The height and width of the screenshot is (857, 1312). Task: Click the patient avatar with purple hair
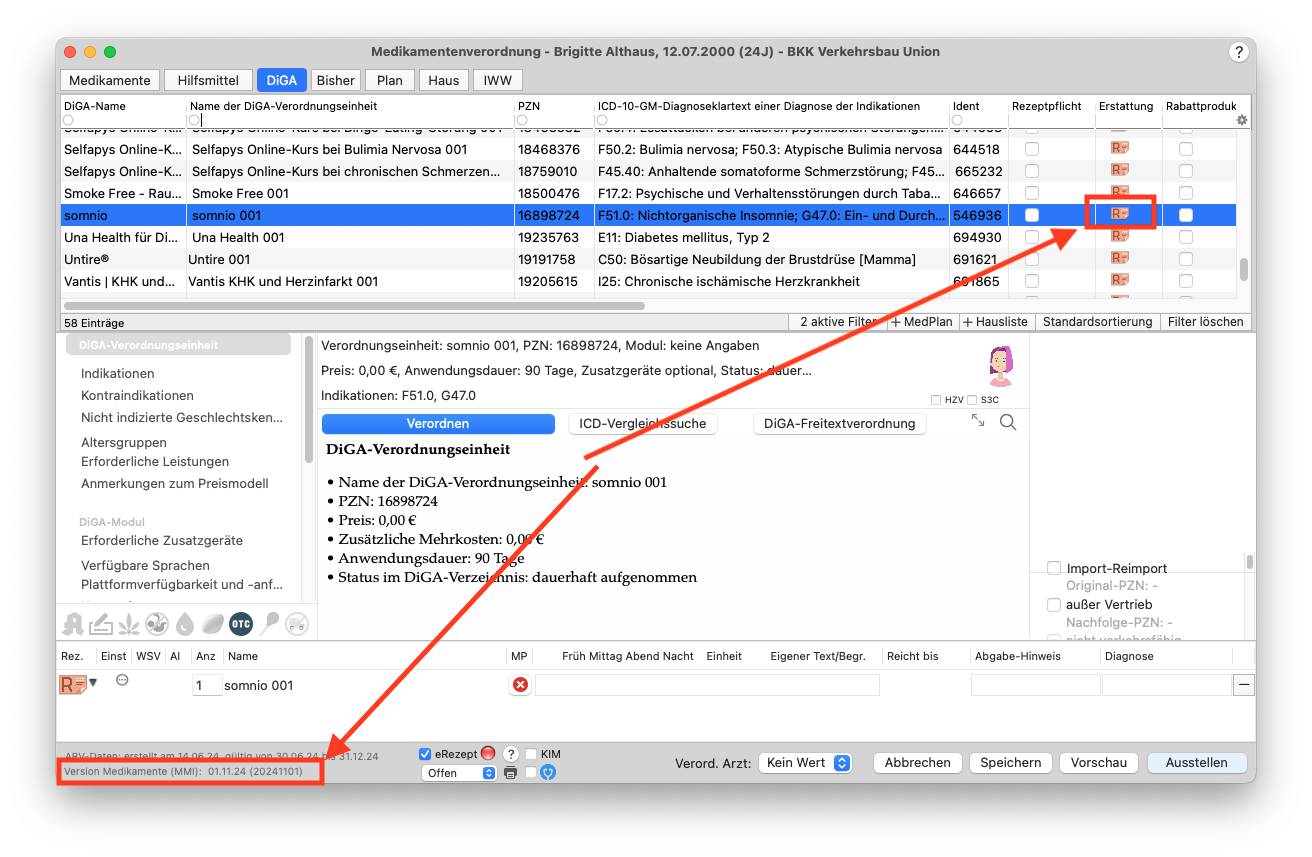(999, 367)
